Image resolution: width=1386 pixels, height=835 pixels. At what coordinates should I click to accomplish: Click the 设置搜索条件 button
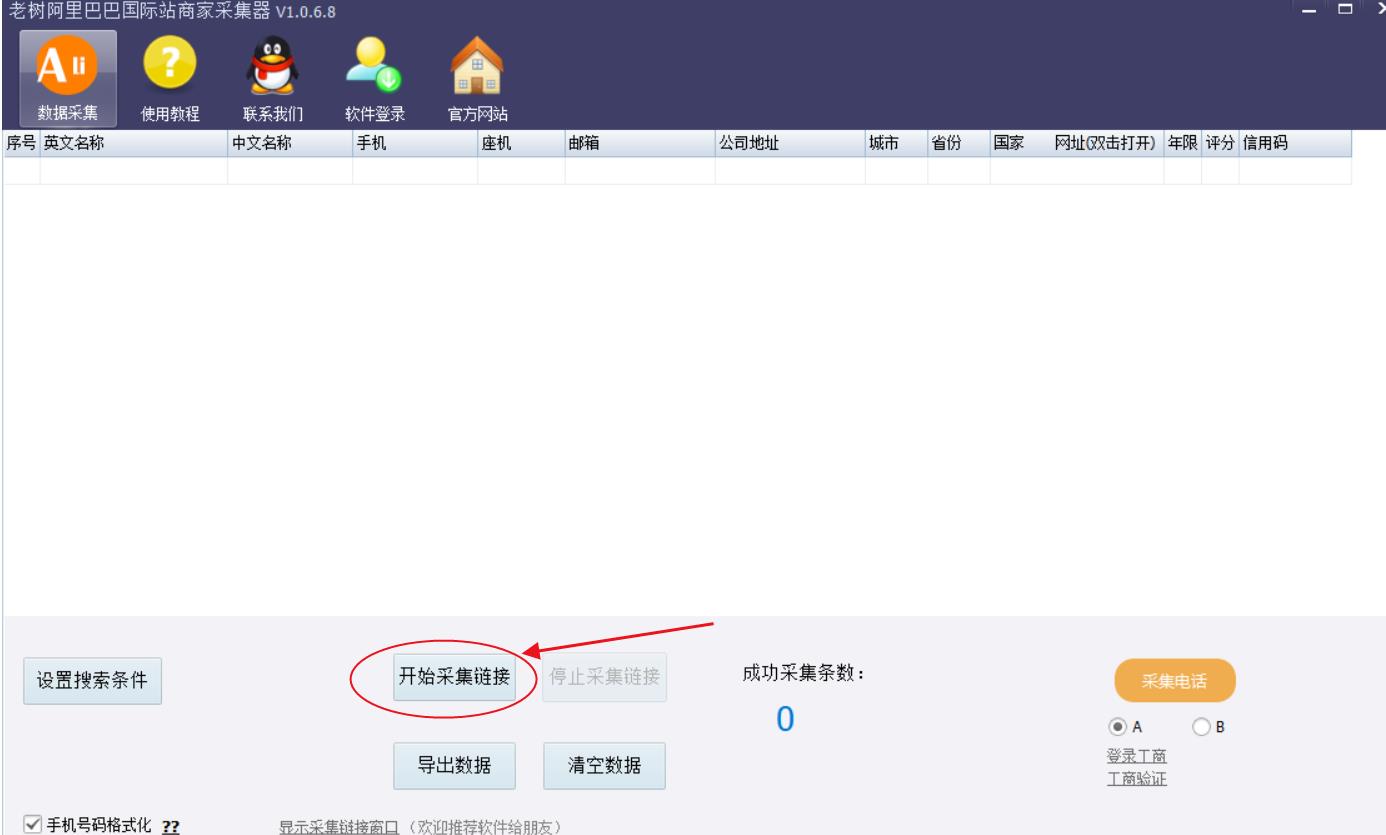click(x=92, y=681)
